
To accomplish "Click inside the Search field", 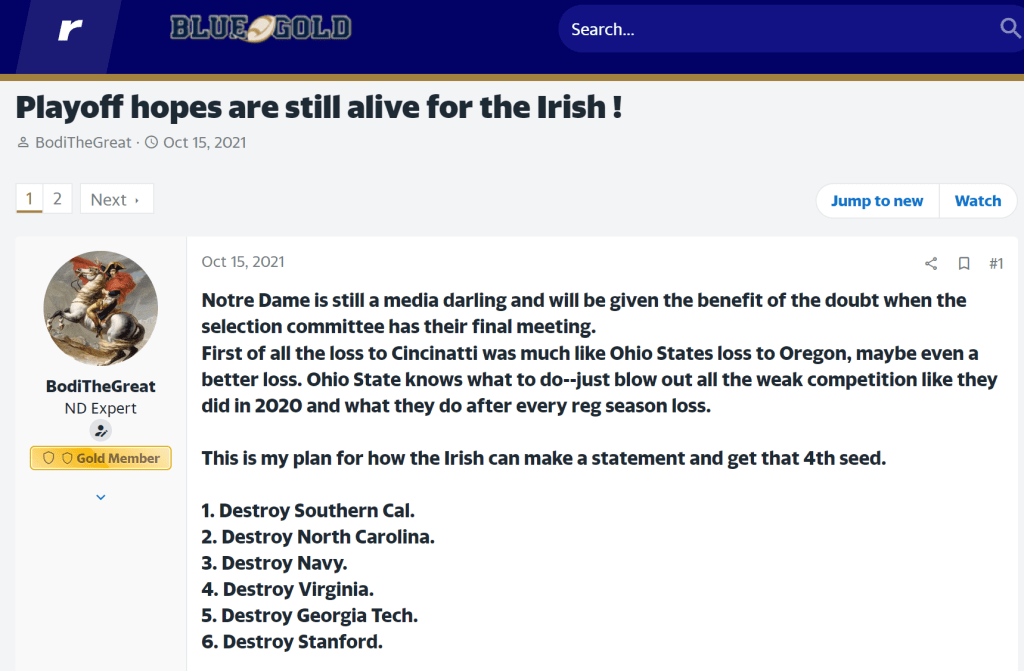I will (x=770, y=30).
